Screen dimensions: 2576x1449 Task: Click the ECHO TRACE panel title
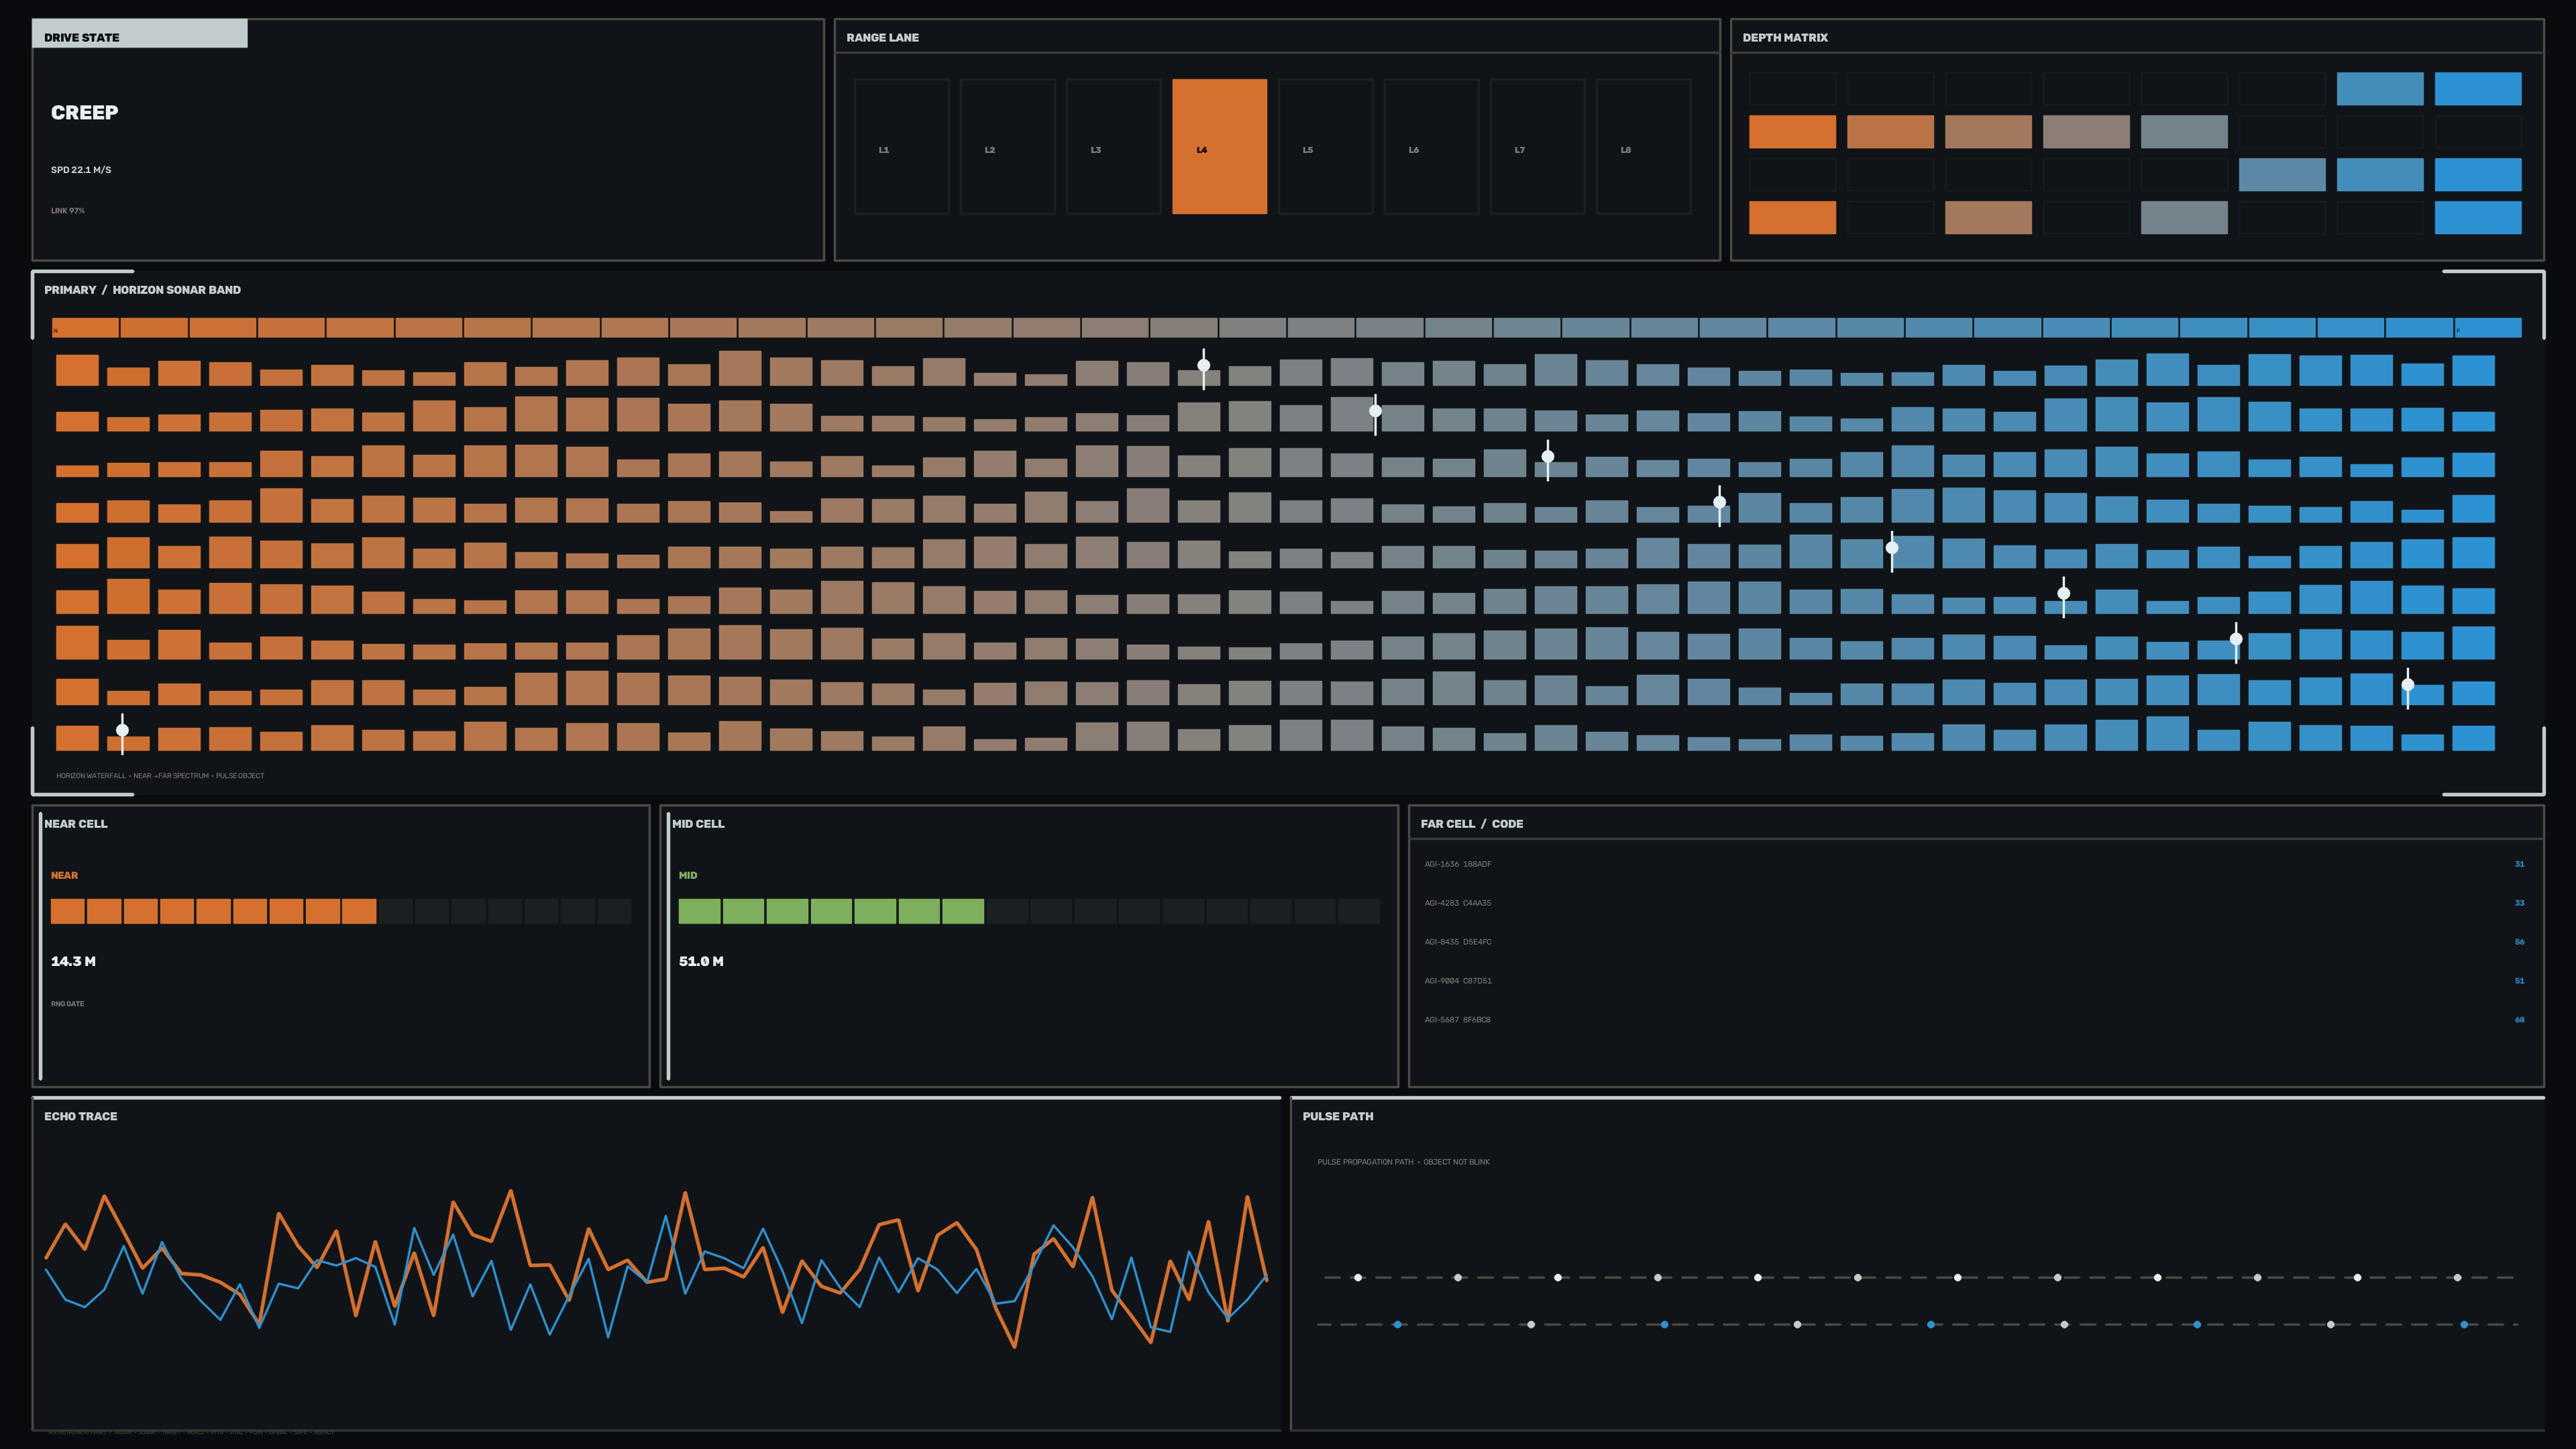[80, 1117]
